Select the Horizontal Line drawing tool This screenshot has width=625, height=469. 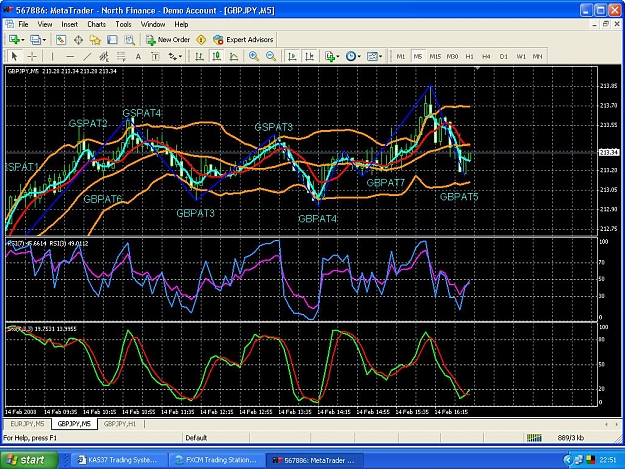(70, 56)
